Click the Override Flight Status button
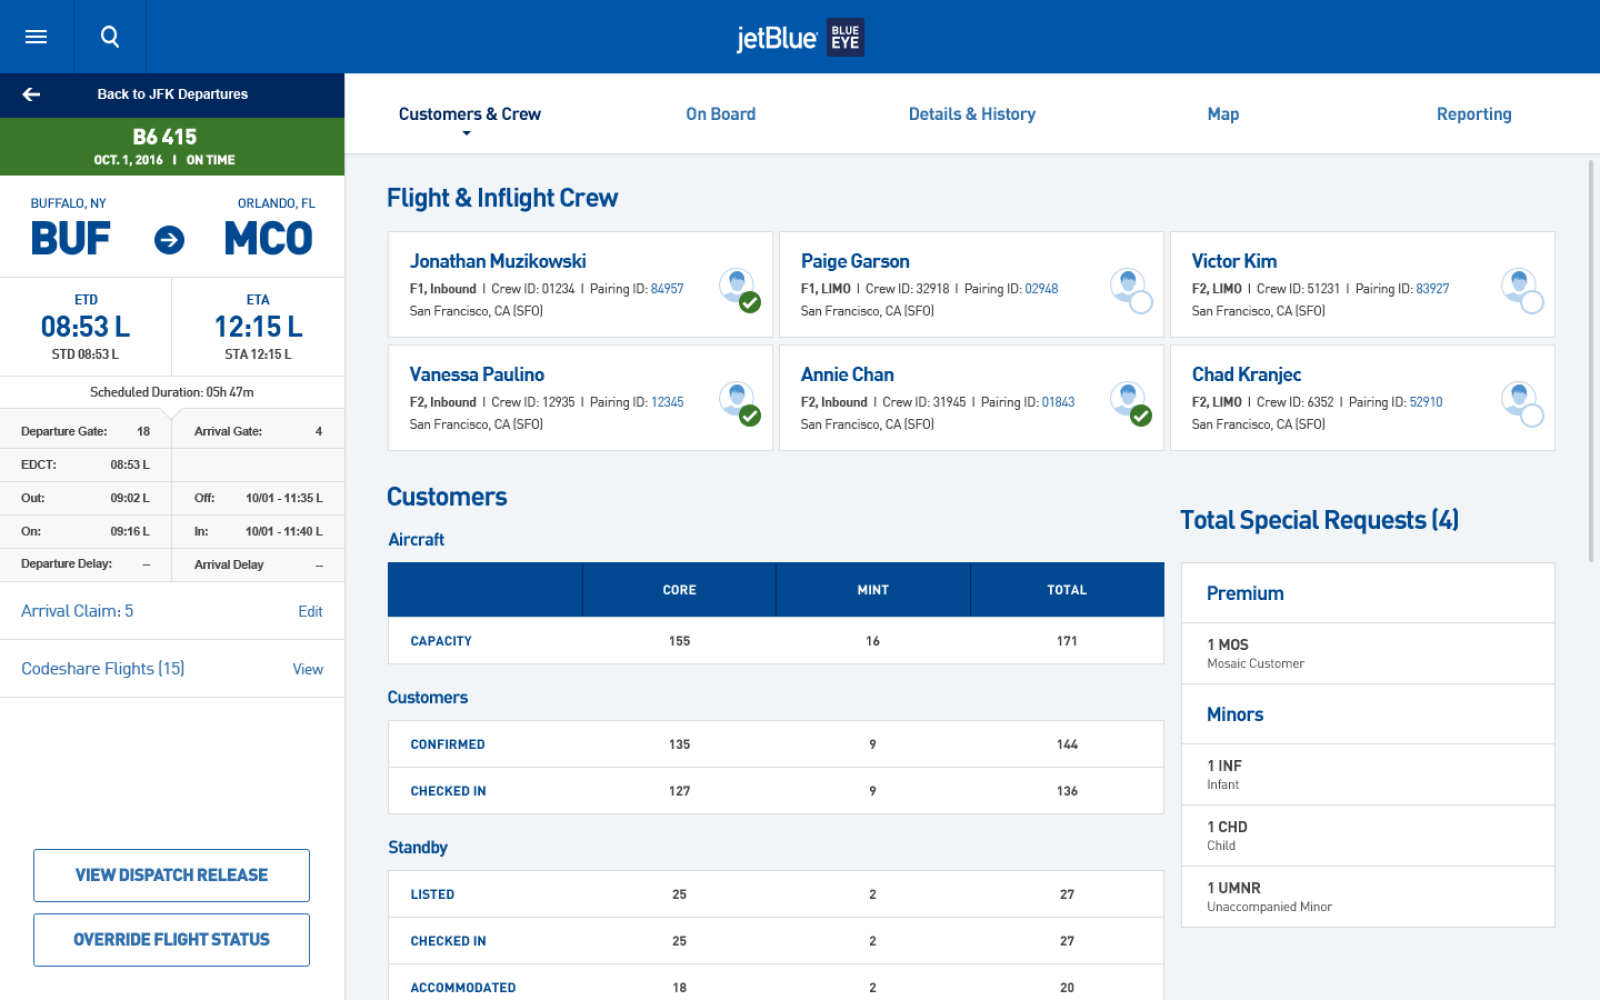This screenshot has width=1600, height=1000. click(171, 940)
